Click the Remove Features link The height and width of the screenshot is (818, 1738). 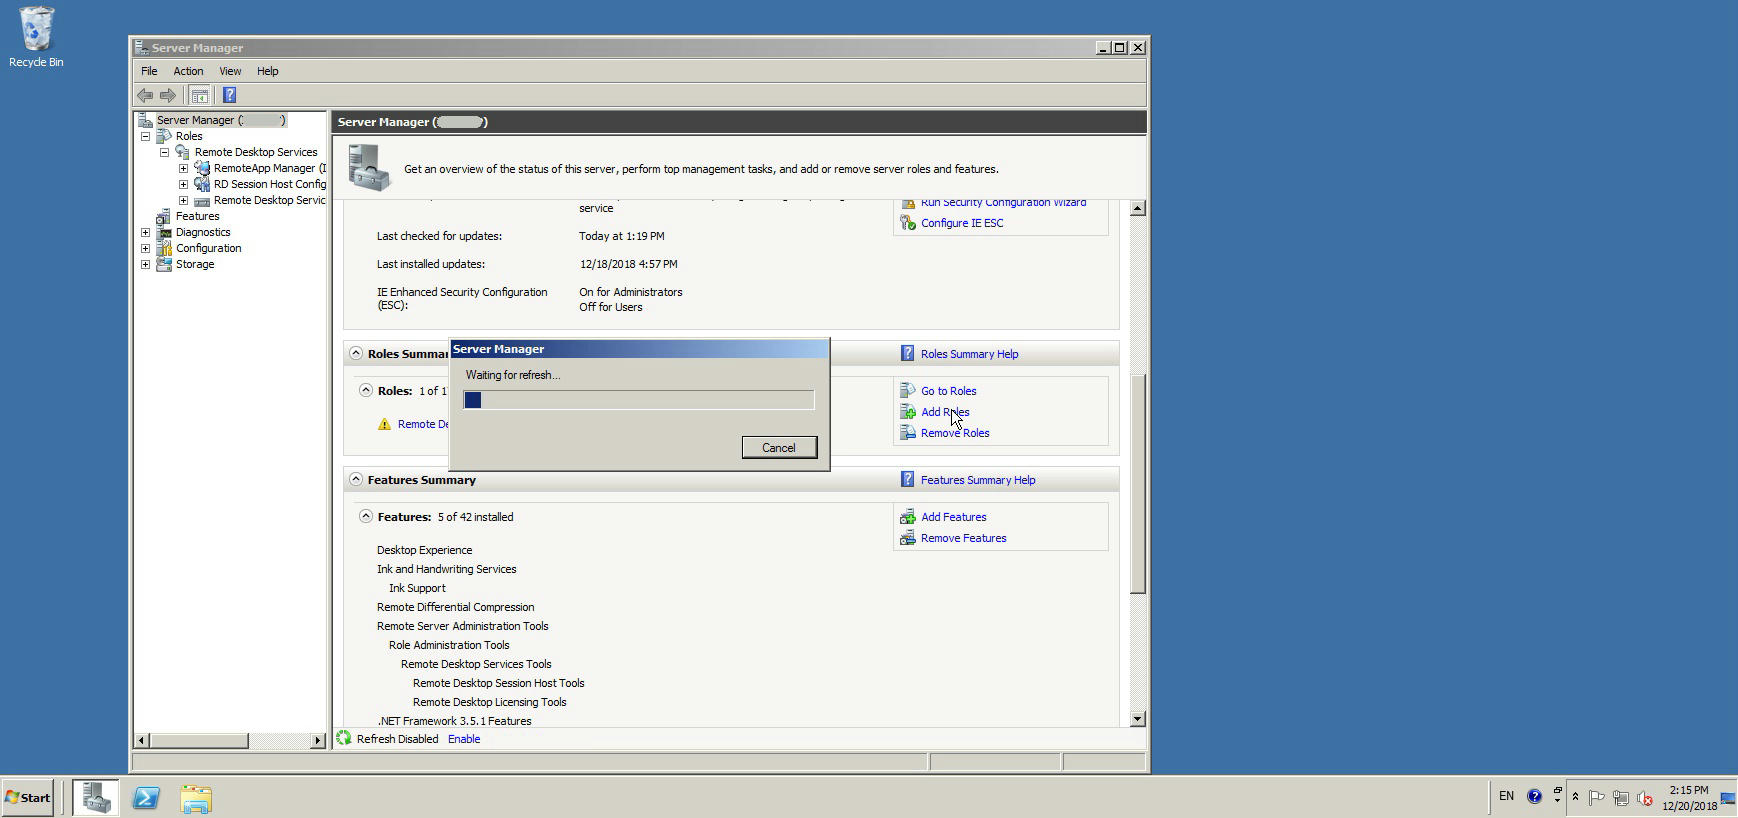tap(963, 538)
